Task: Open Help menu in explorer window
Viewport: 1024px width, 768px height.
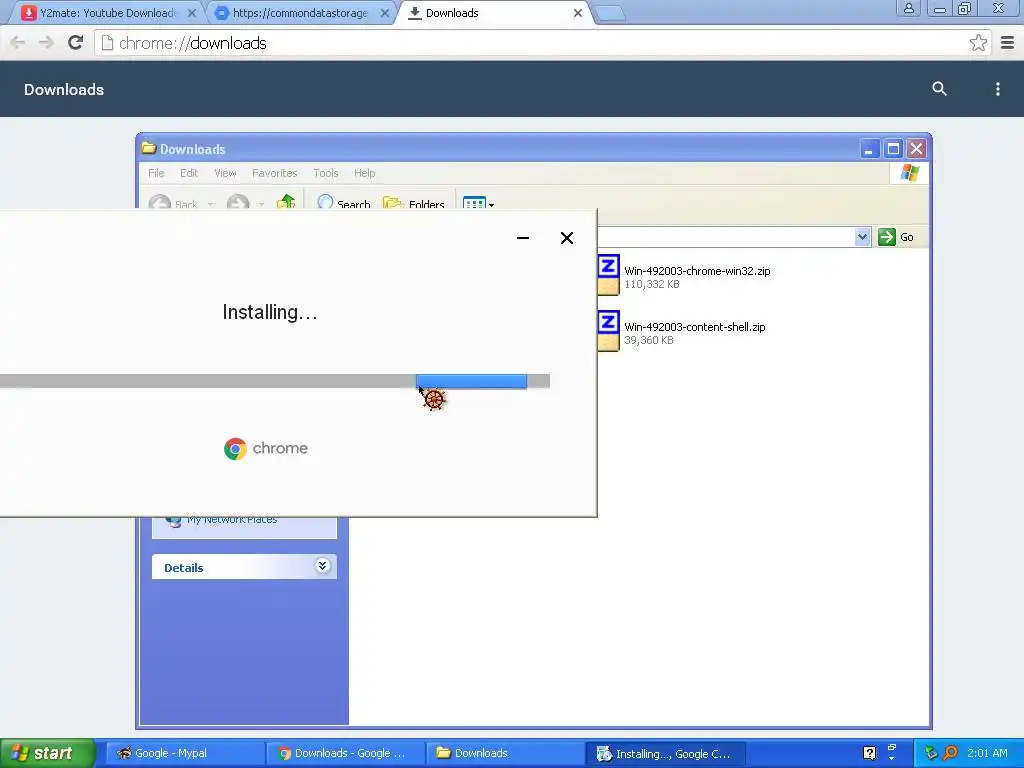Action: tap(364, 173)
